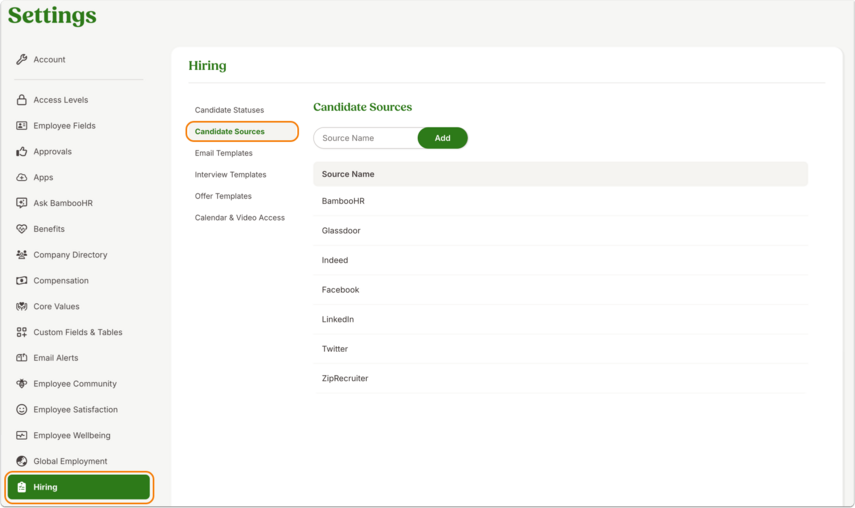This screenshot has height=508, width=855.
Task: Click the Compensation money icon
Action: click(21, 281)
